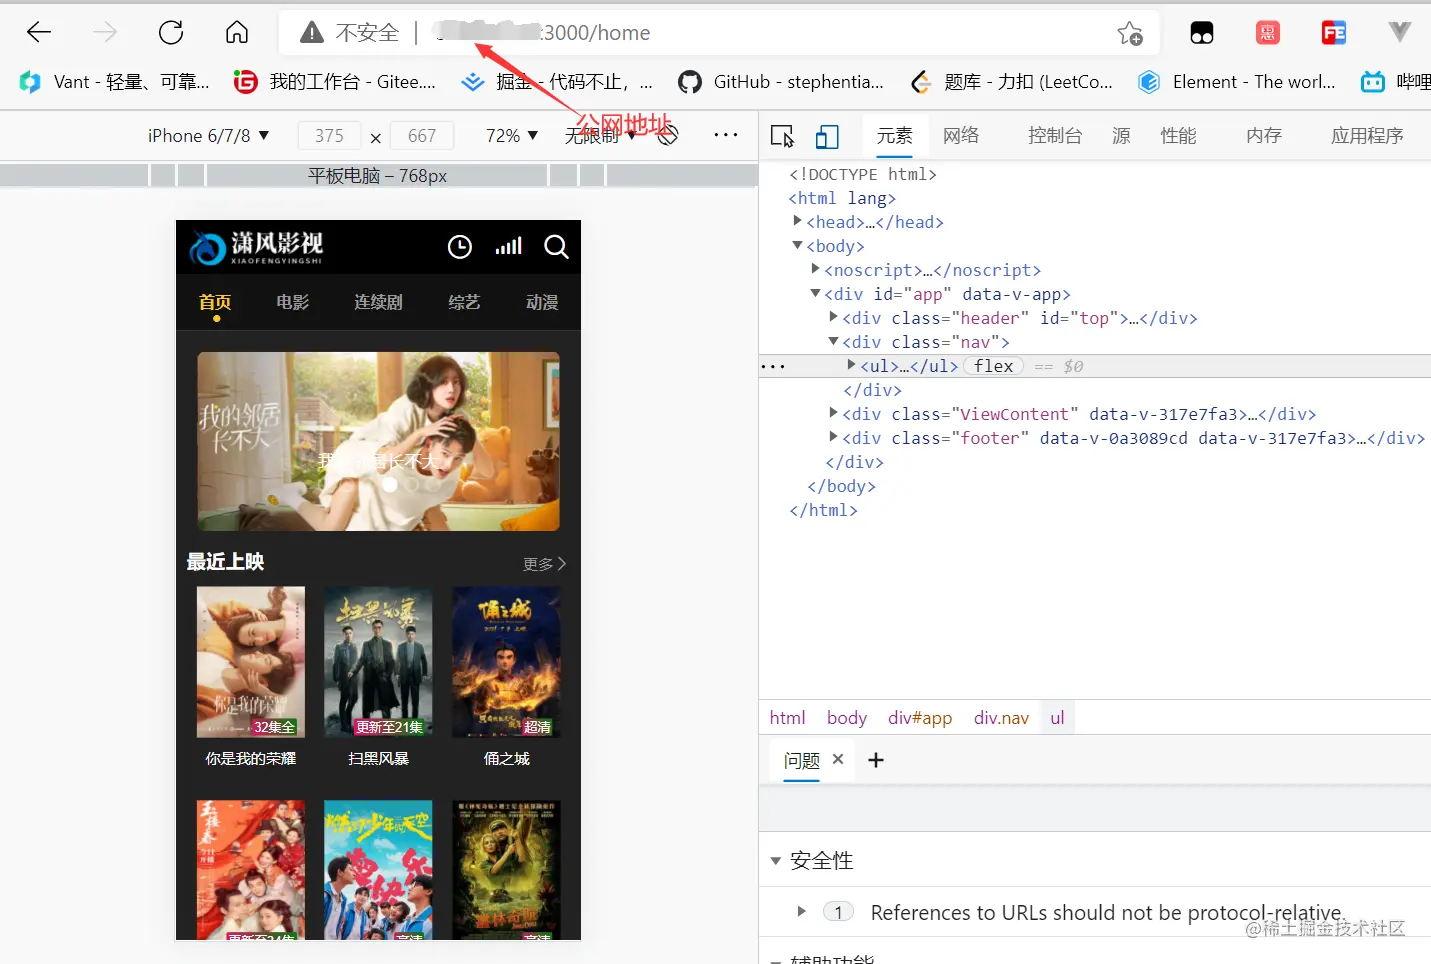
Task: Switch to the 性能 Performance tab
Action: (1178, 135)
